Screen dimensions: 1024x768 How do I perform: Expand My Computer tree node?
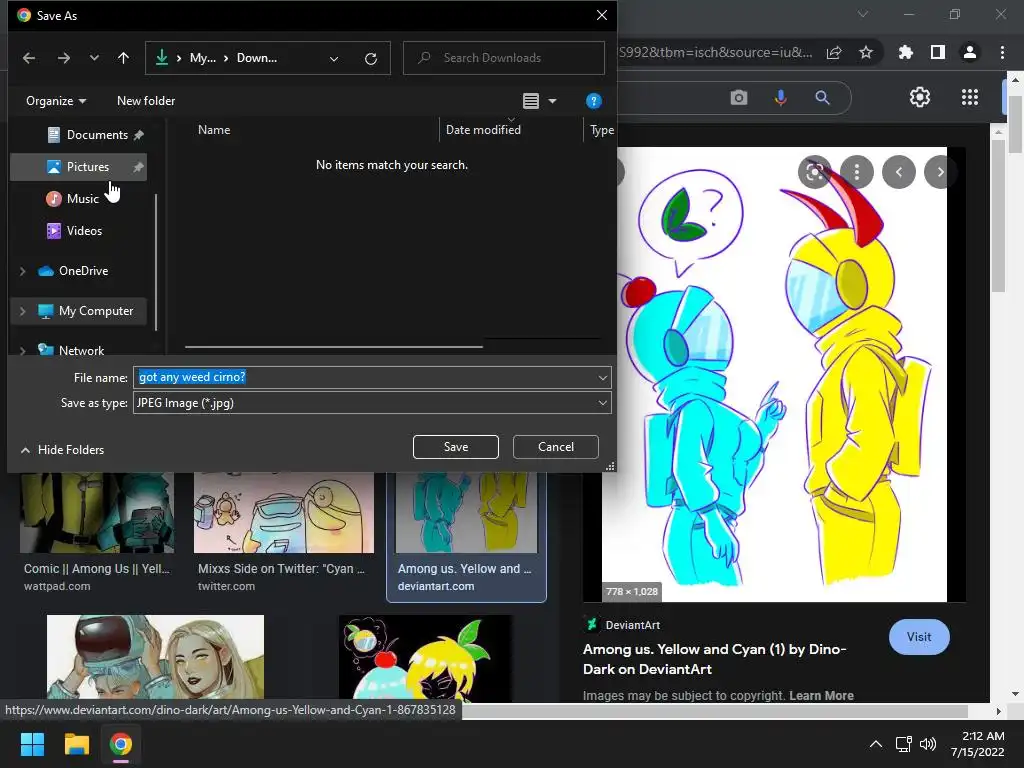[23, 312]
